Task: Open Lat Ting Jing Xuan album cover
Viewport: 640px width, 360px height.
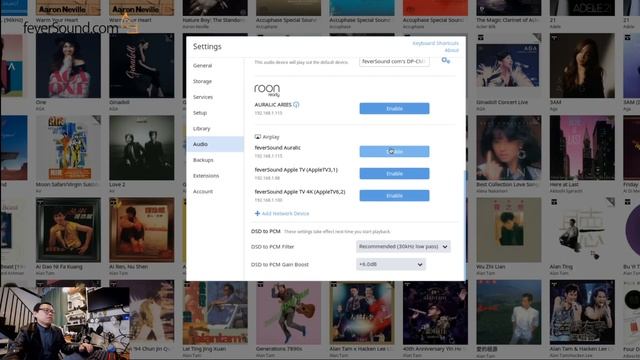Action: [x=215, y=312]
